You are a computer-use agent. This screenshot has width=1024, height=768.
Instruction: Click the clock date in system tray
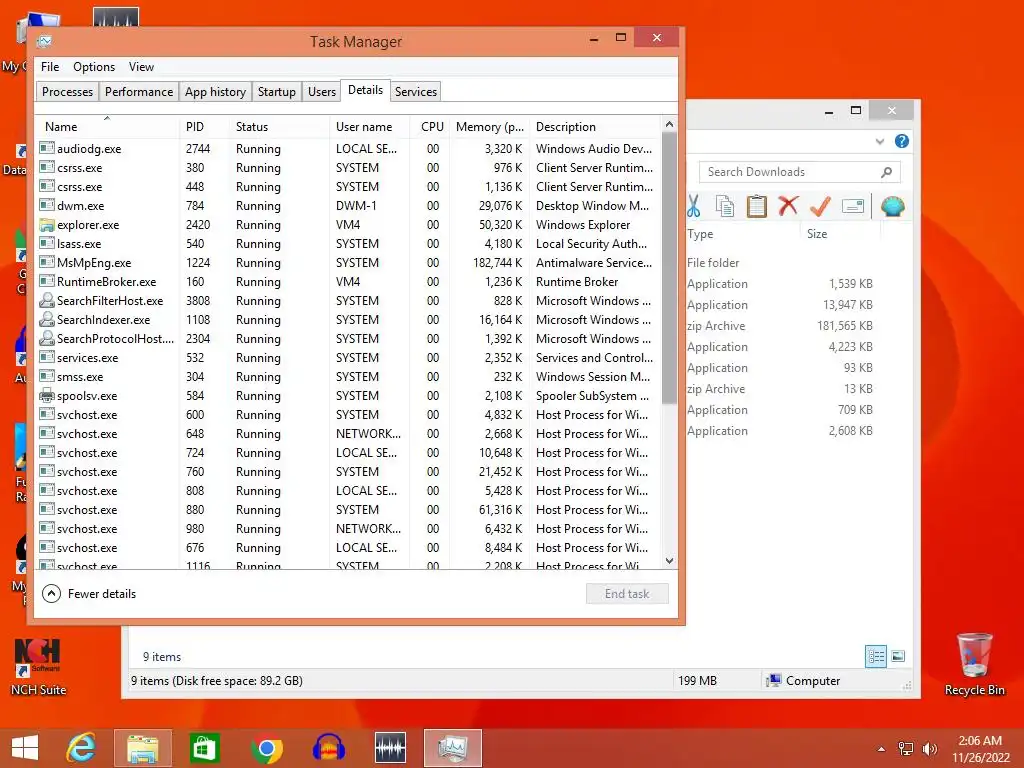tap(980, 749)
